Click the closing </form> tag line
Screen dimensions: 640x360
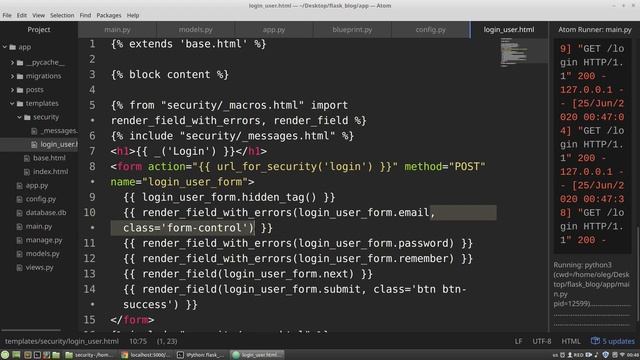[x=132, y=320]
